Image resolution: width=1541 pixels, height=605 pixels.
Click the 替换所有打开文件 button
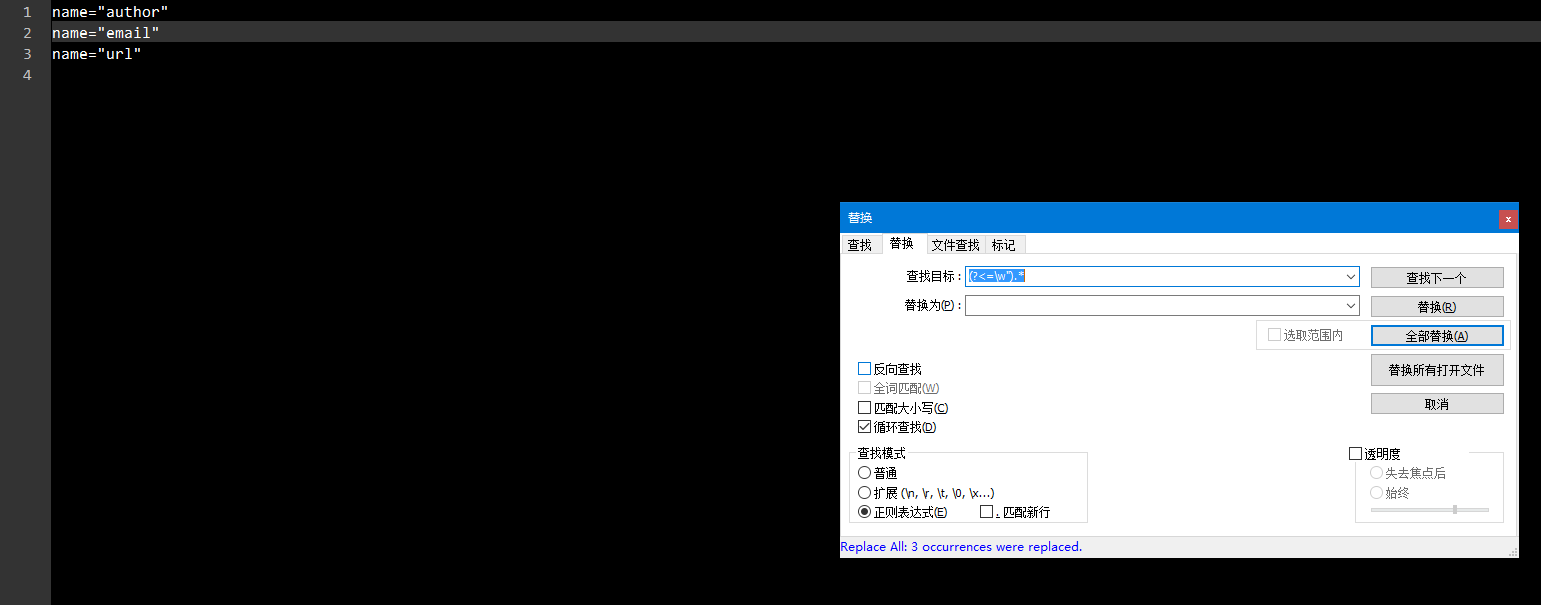point(1437,369)
